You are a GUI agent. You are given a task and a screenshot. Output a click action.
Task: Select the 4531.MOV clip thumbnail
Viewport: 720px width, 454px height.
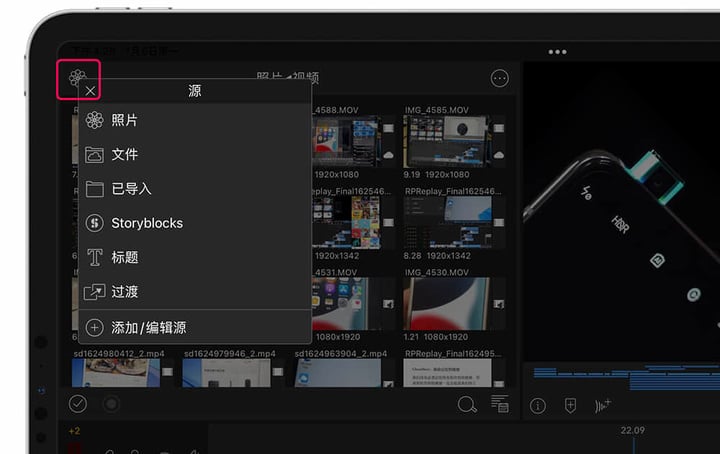[347, 304]
